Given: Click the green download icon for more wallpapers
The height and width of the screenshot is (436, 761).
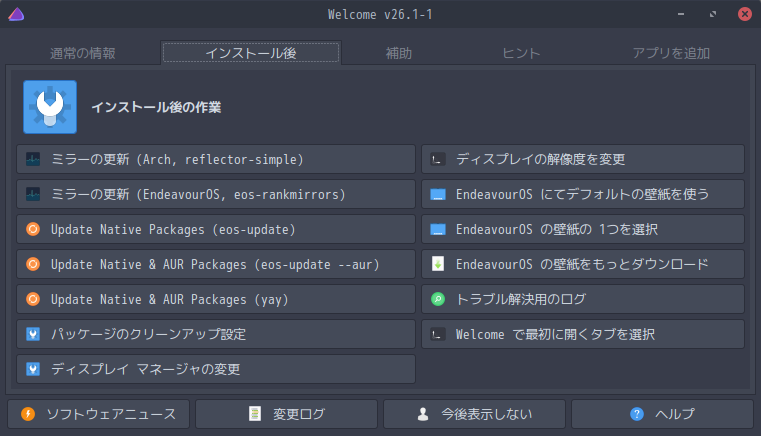Looking at the screenshot, I should [437, 264].
